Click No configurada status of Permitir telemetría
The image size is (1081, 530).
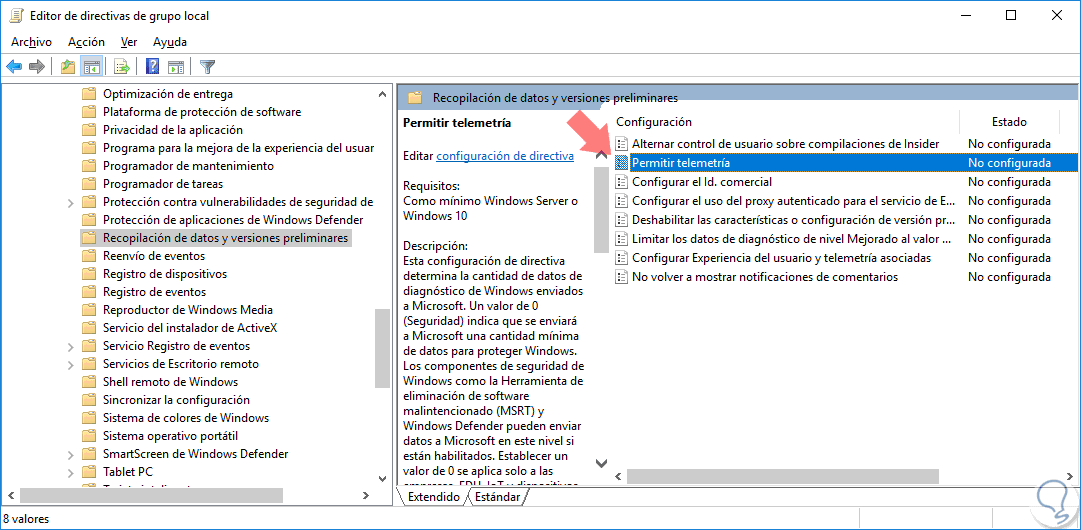tap(1009, 163)
